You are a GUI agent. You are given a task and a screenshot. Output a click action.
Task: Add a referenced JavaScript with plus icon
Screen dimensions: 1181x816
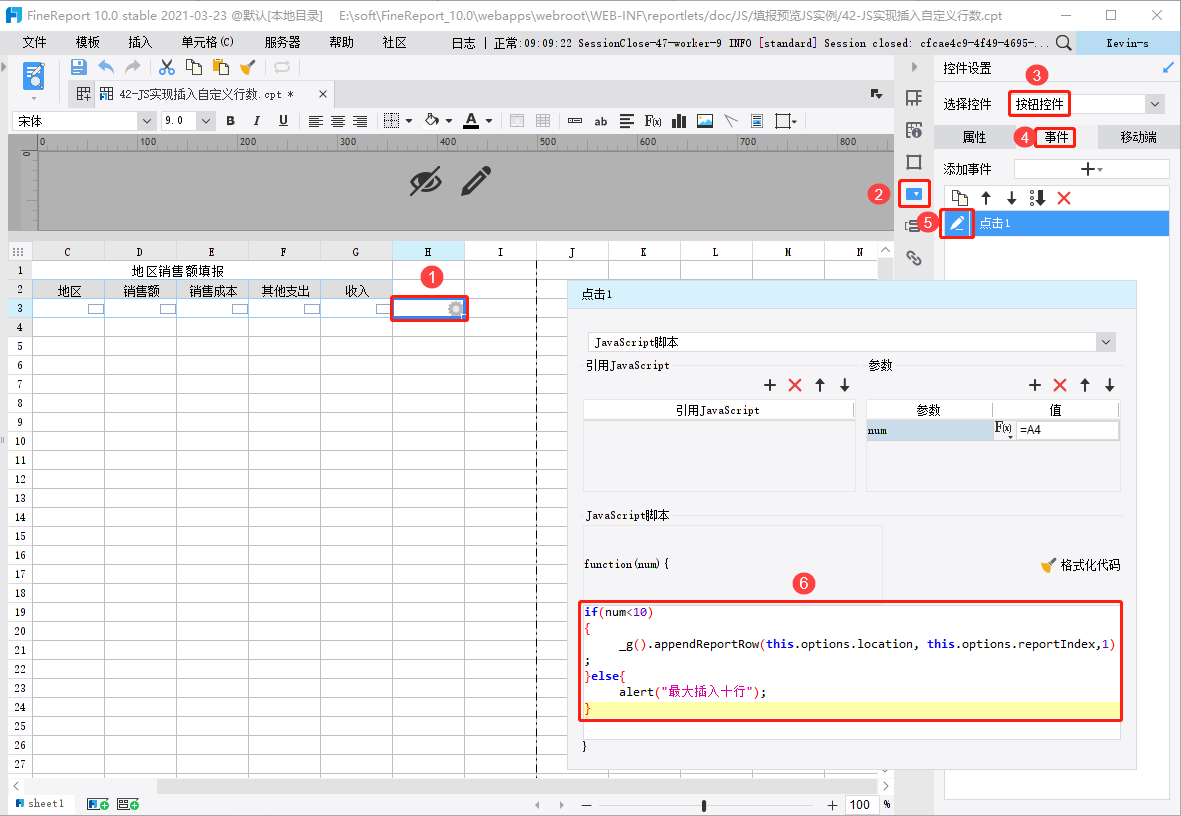click(770, 385)
